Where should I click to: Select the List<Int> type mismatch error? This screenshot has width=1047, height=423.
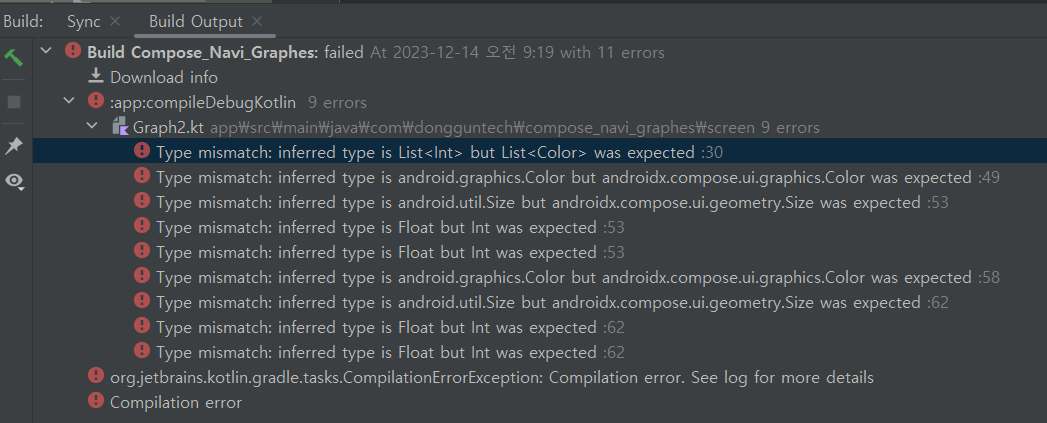pyautogui.click(x=425, y=152)
